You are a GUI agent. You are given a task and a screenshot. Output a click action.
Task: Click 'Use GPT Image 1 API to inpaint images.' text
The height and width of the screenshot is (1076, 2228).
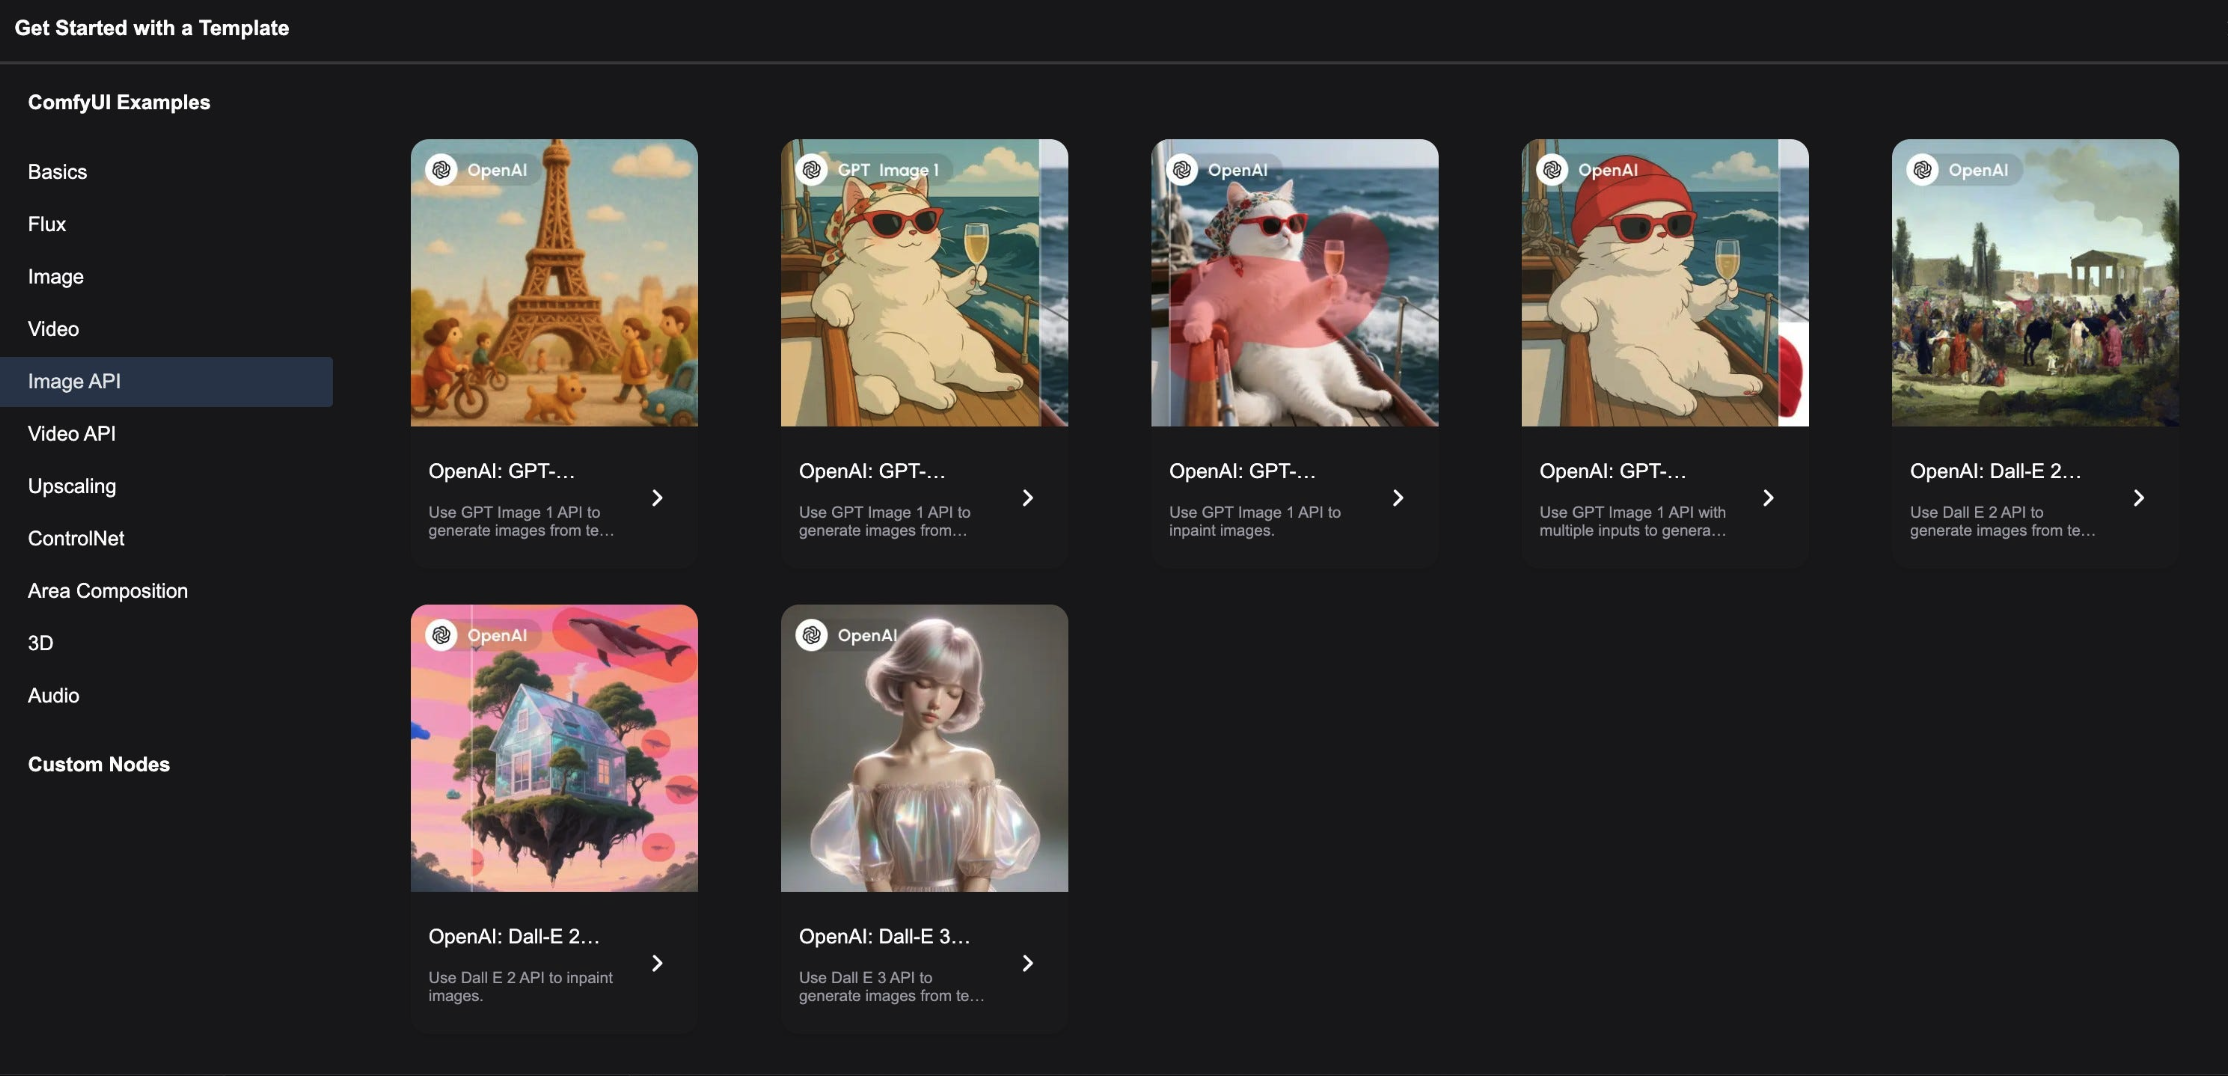pyautogui.click(x=1255, y=521)
